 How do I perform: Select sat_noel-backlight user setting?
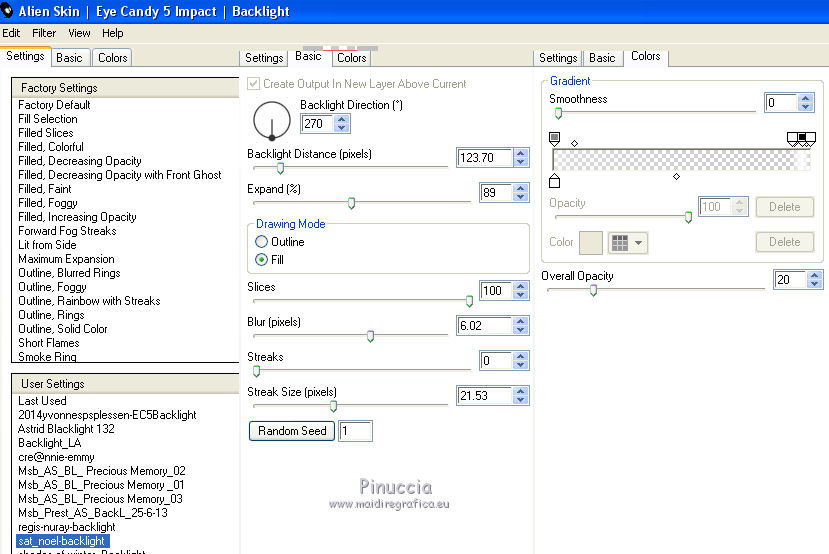point(62,541)
